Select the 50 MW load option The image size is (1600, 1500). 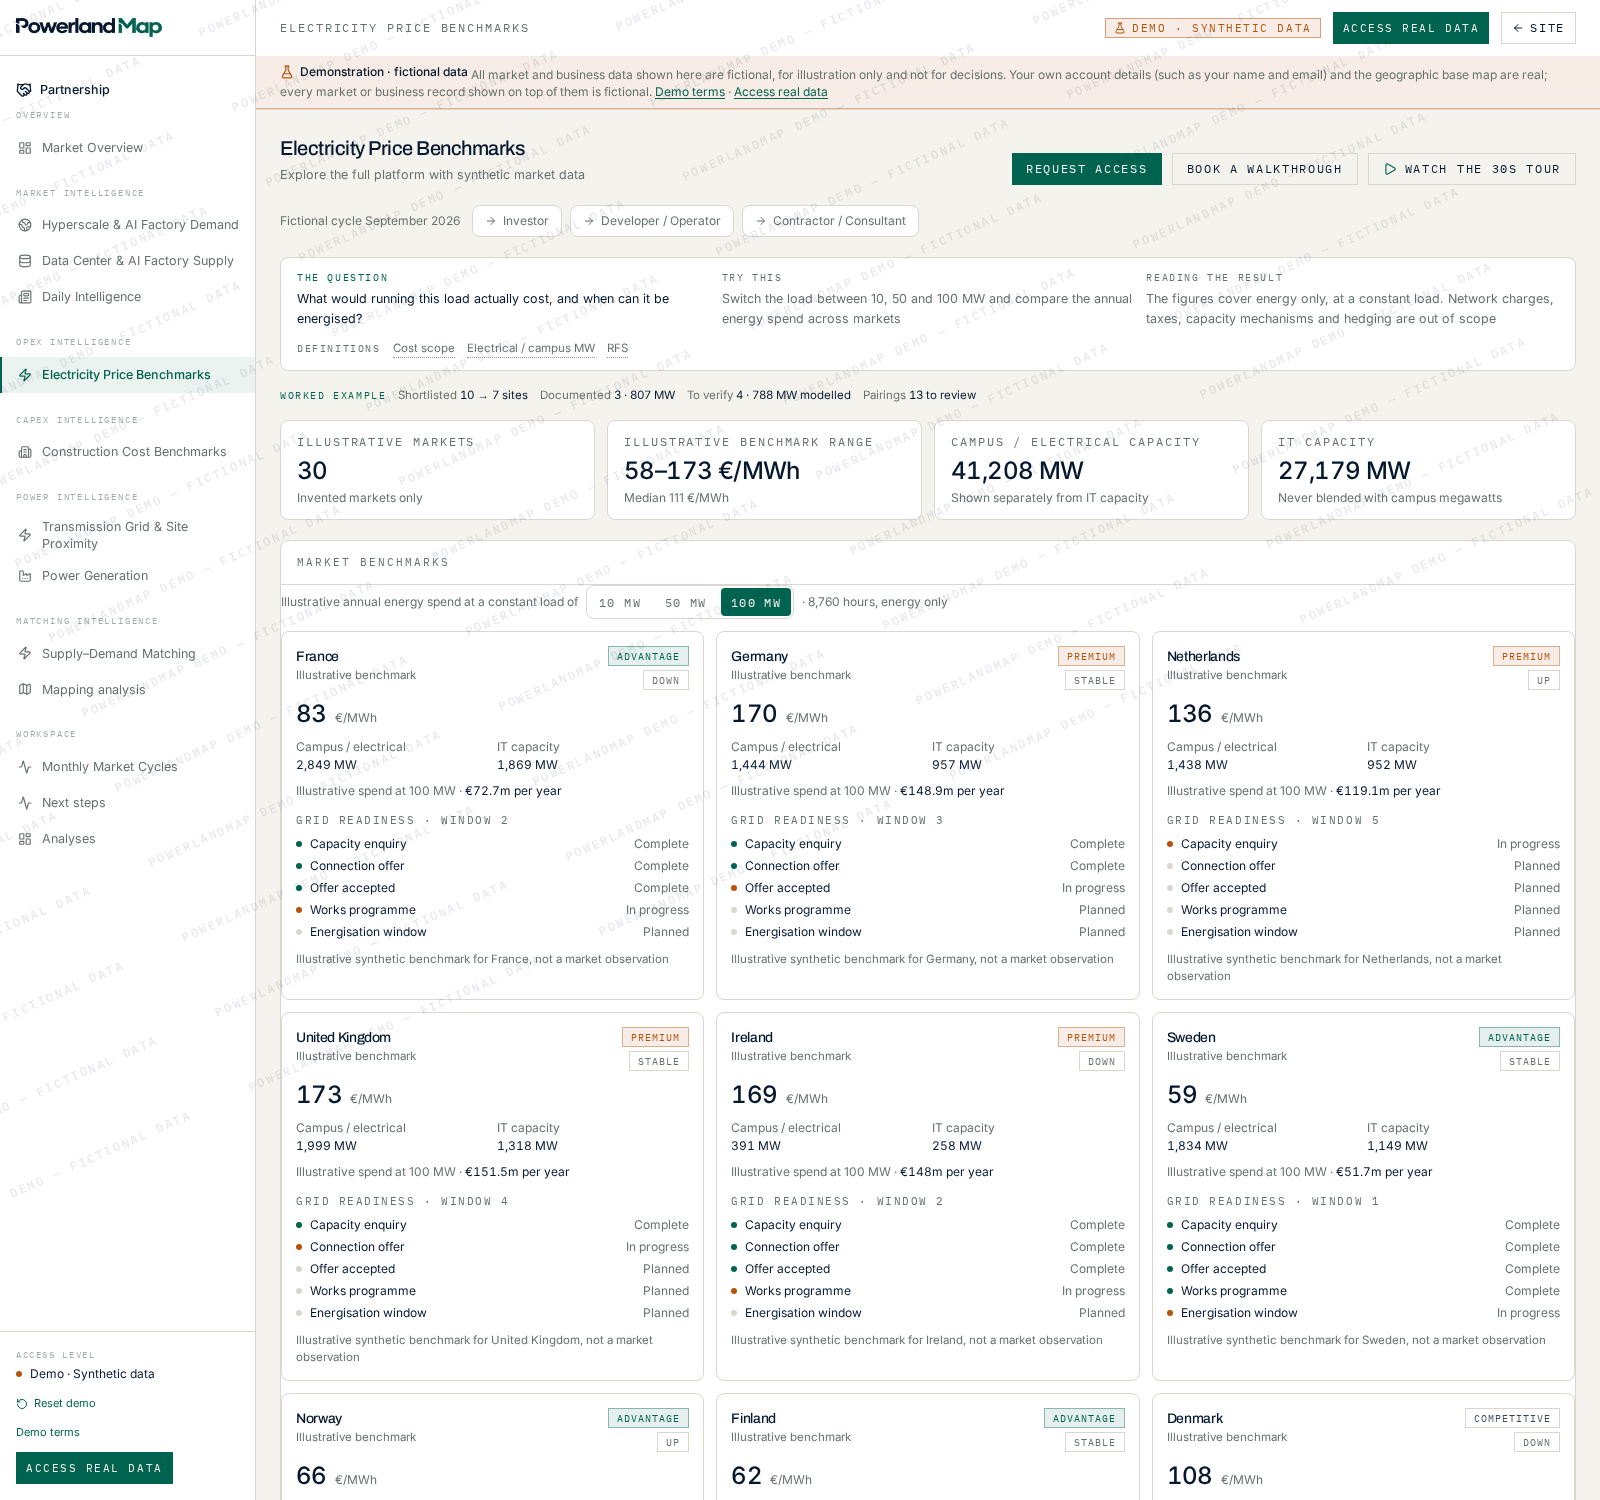click(685, 603)
